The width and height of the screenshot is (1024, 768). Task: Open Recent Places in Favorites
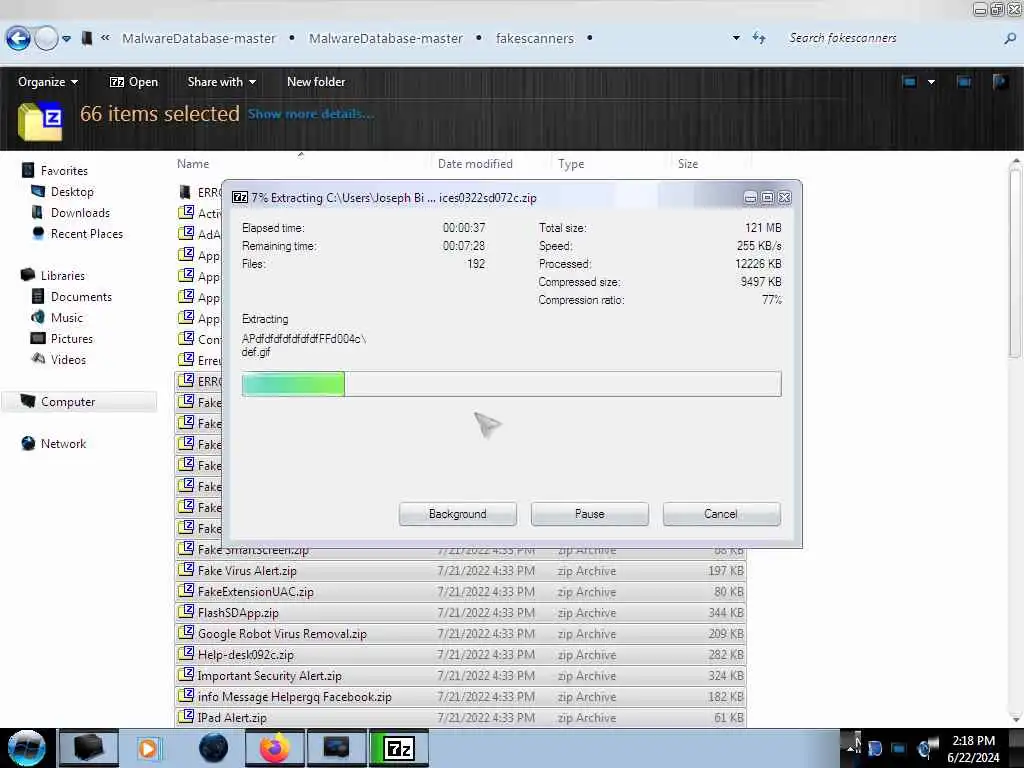(87, 234)
